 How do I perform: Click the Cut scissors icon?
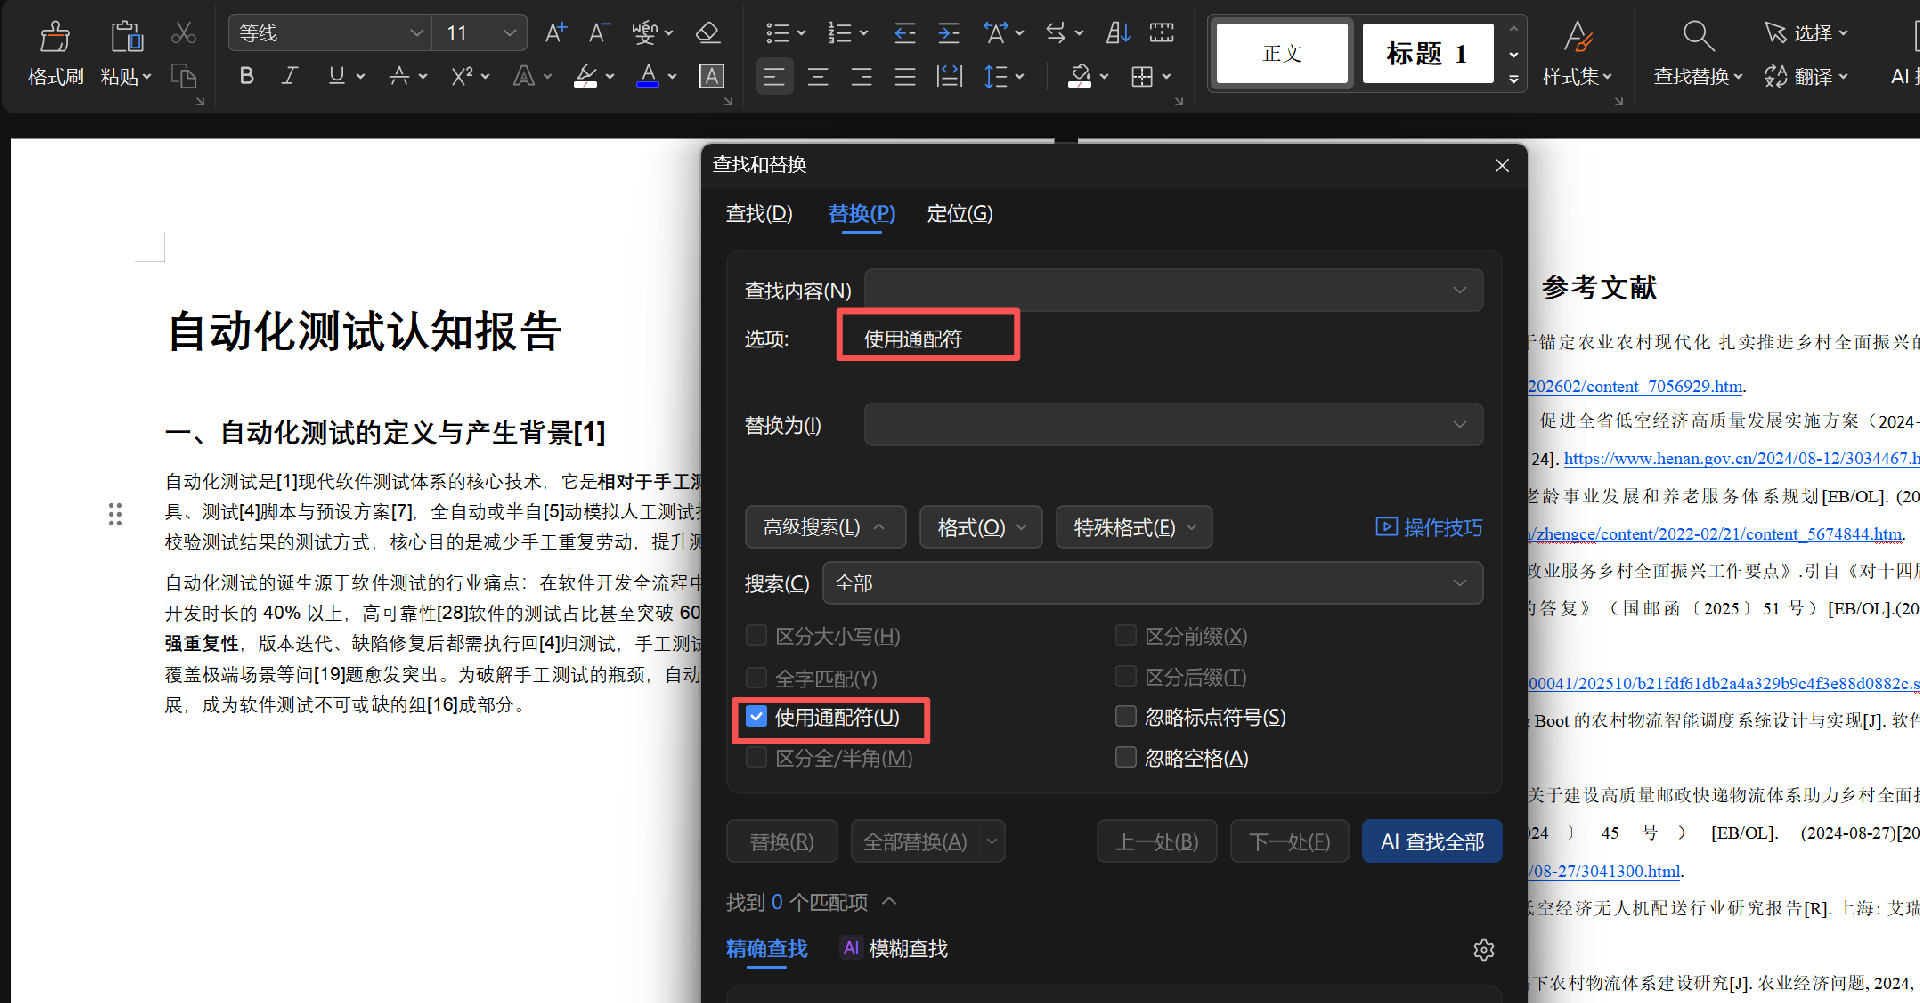coord(183,33)
